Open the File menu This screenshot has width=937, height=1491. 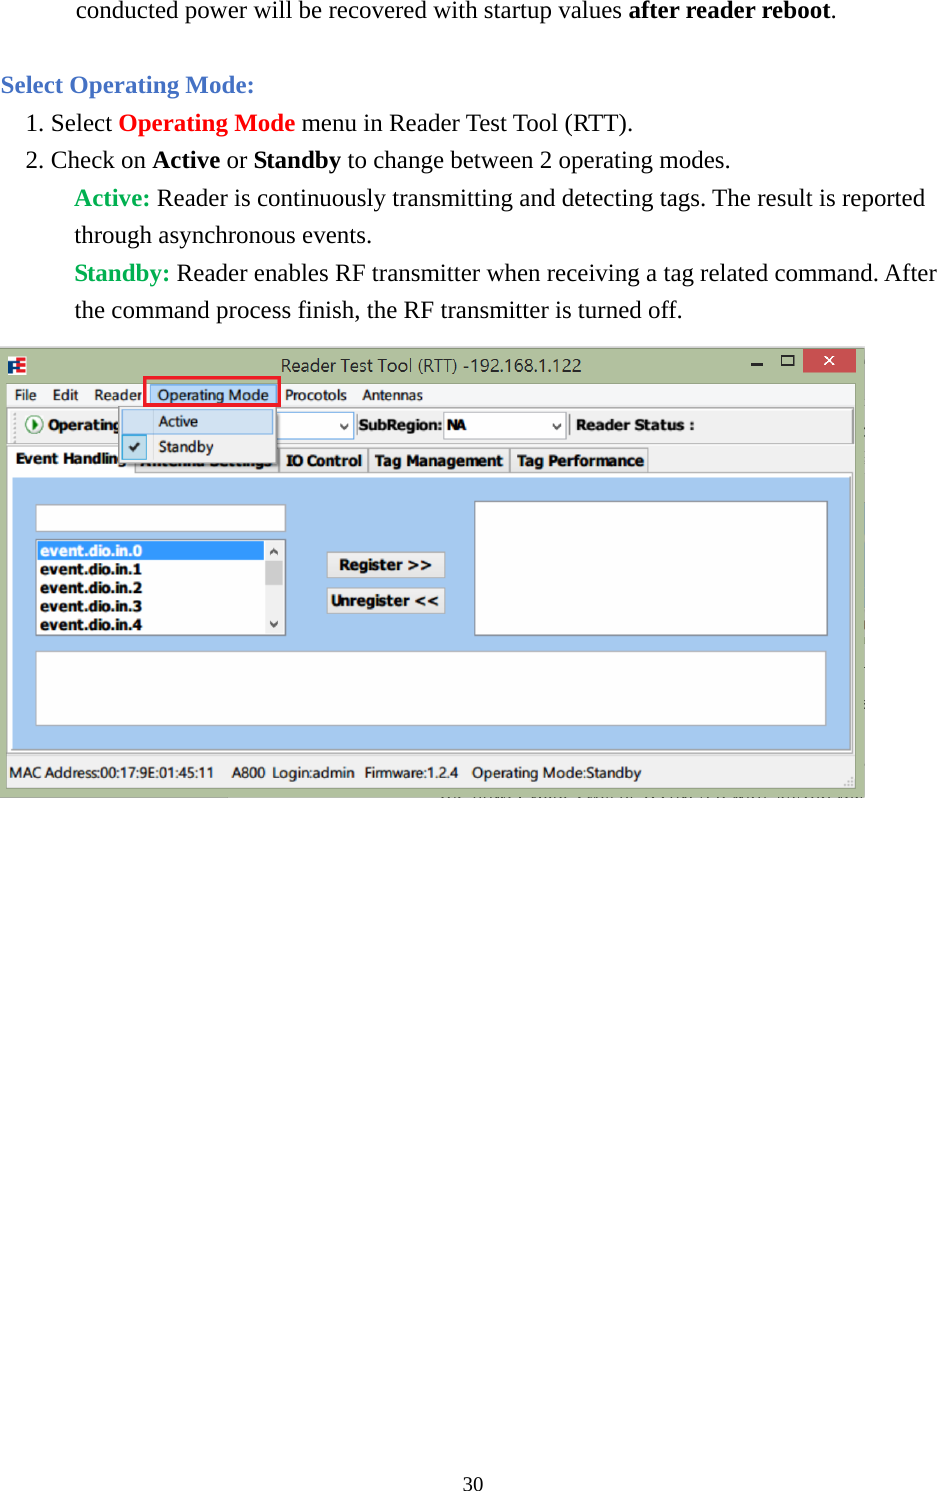pyautogui.click(x=25, y=395)
